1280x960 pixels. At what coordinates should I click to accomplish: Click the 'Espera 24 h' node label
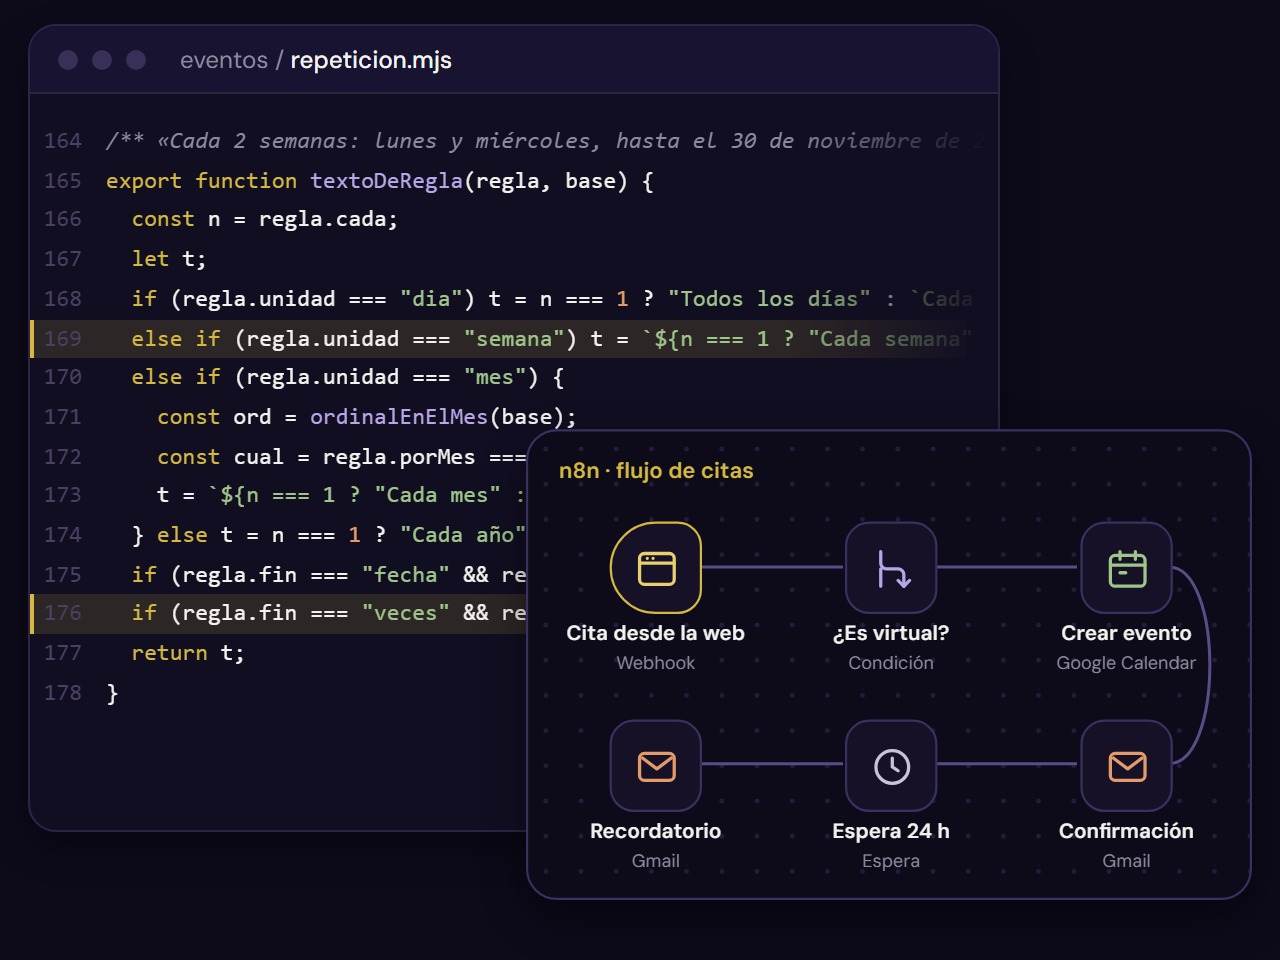tap(891, 831)
